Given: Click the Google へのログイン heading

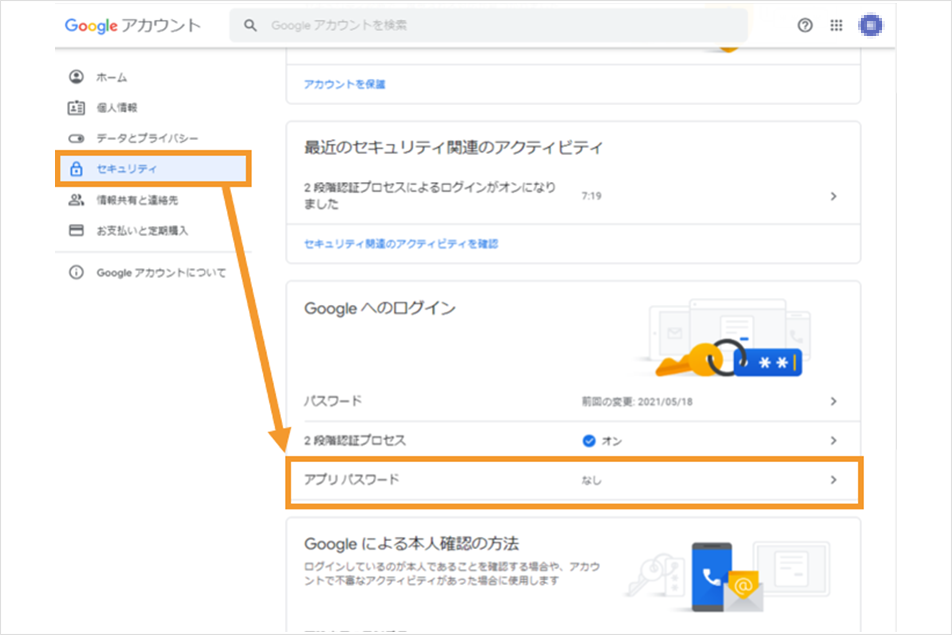Looking at the screenshot, I should click(x=379, y=308).
